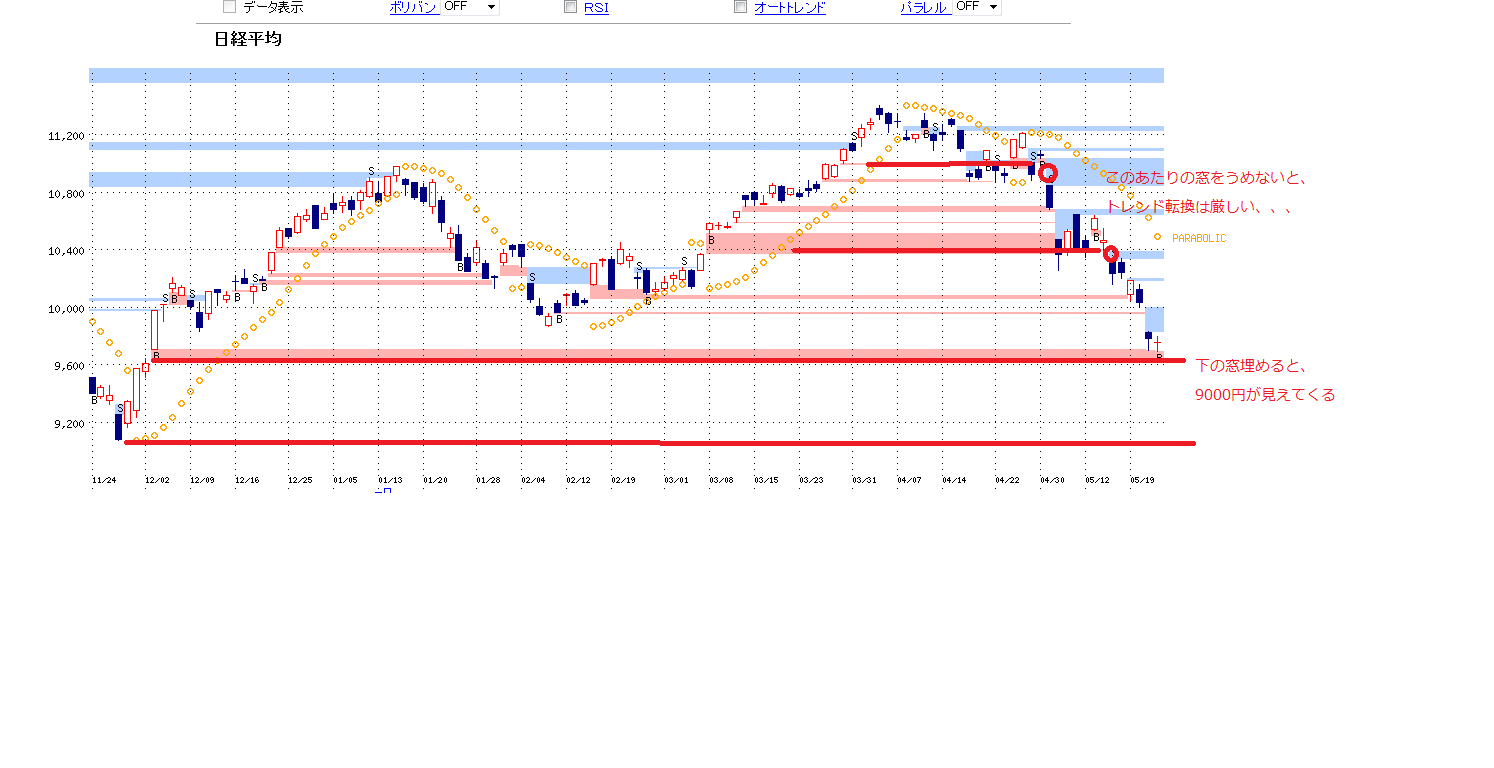The height and width of the screenshot is (768, 1494).
Task: Click the 03/31 date axis label
Action: coord(864,480)
